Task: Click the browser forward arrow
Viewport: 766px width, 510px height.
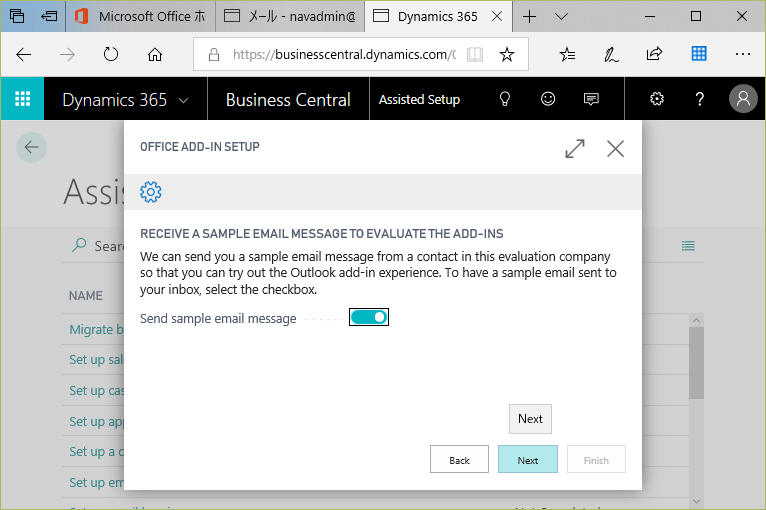Action: pos(67,54)
